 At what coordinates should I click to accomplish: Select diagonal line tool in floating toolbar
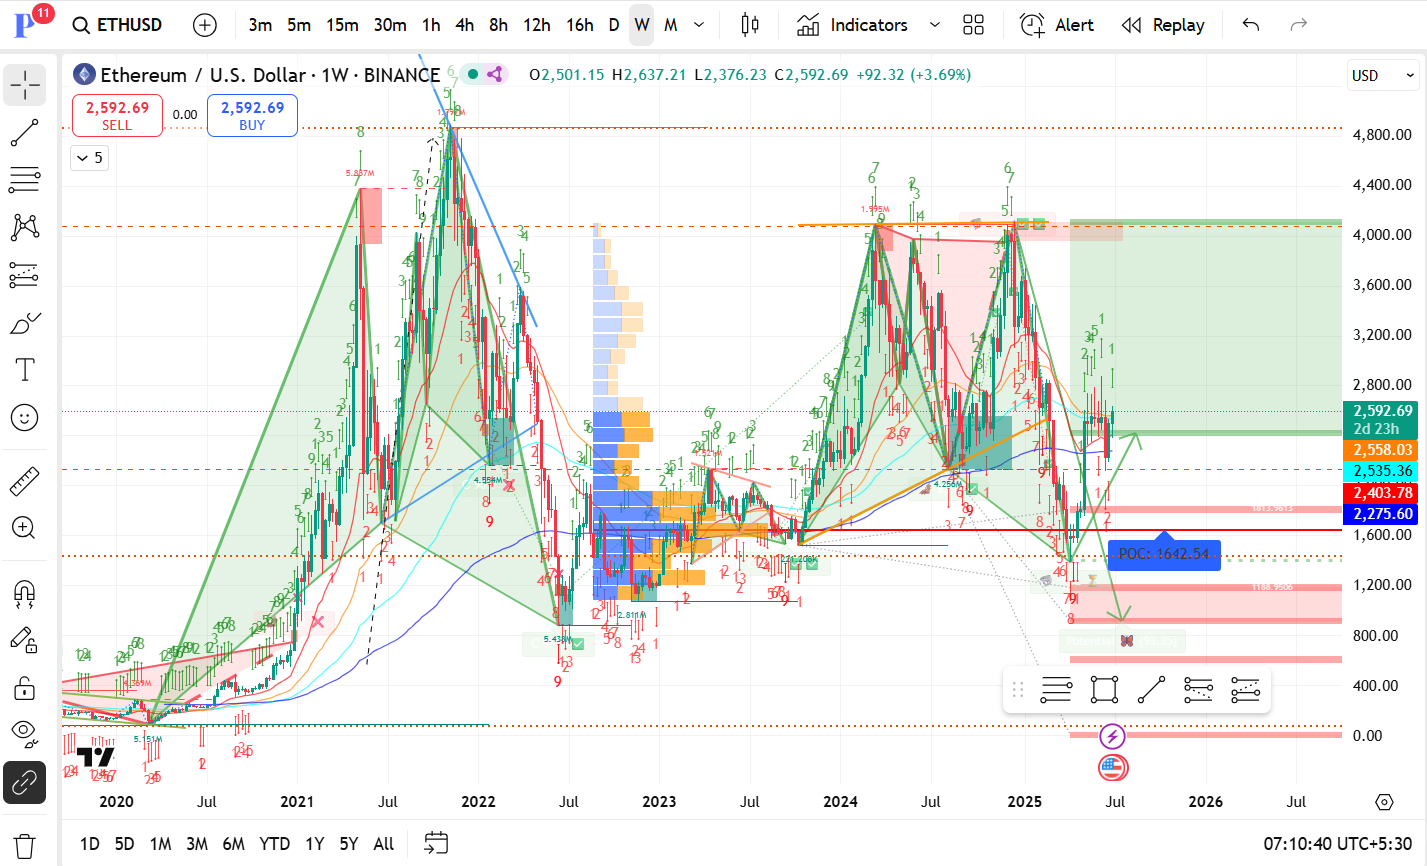1151,689
